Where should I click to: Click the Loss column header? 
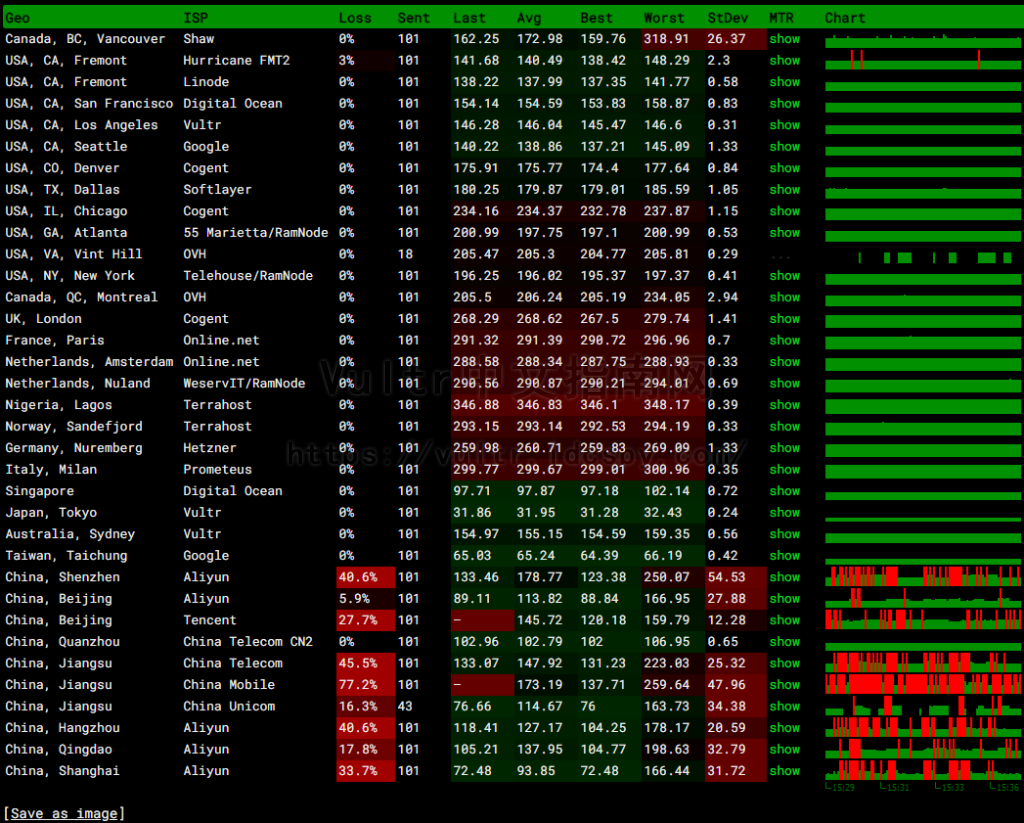355,18
